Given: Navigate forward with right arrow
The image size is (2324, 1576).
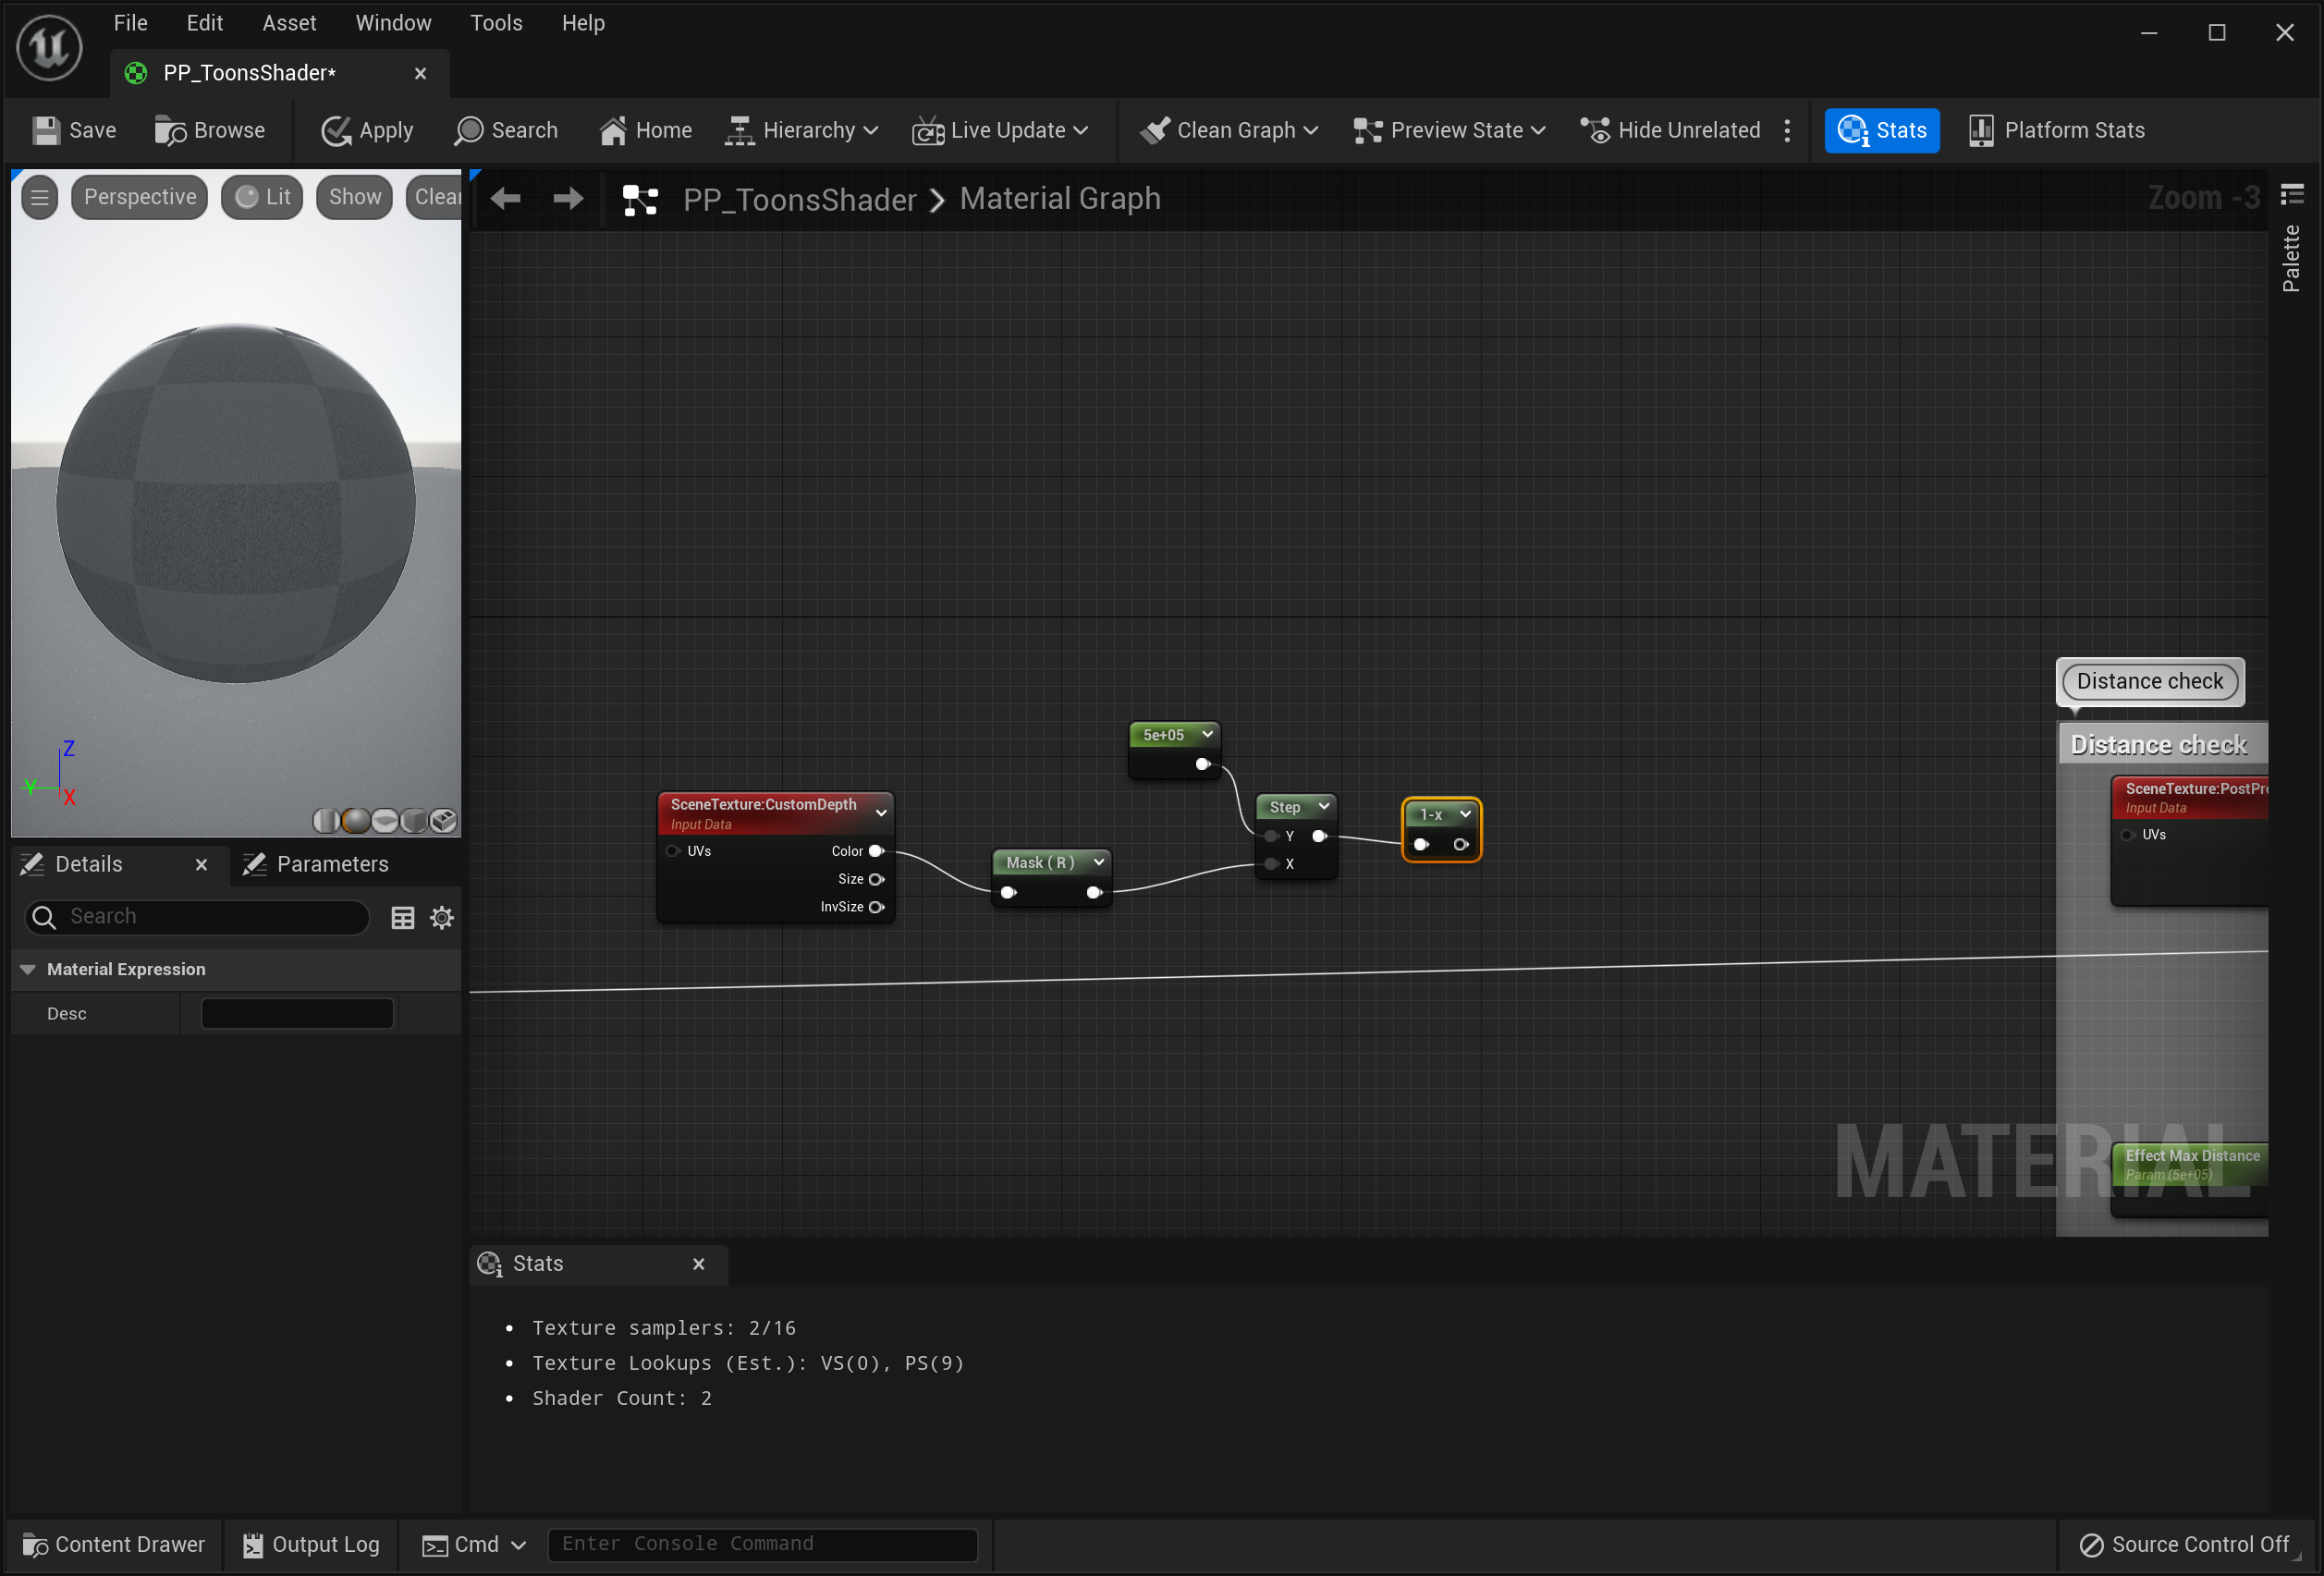Looking at the screenshot, I should click(x=568, y=199).
